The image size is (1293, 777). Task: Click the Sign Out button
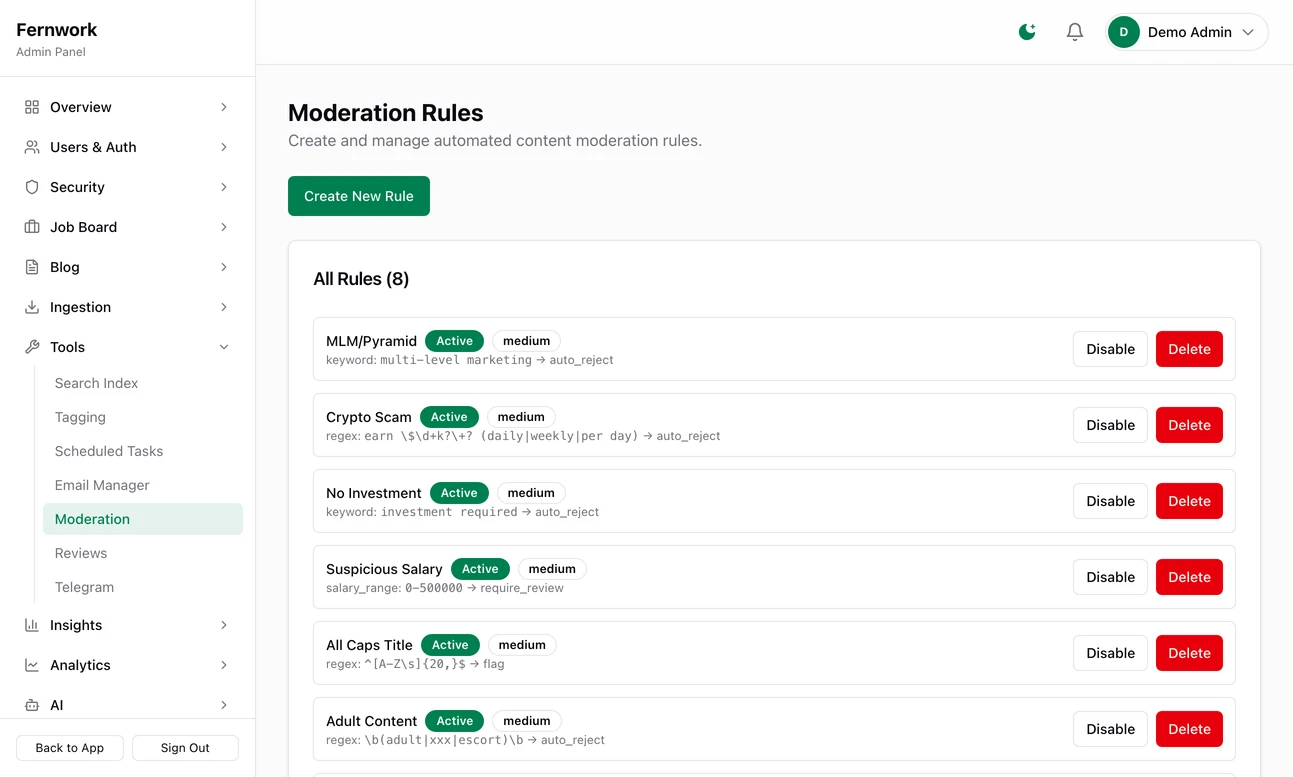pyautogui.click(x=185, y=748)
